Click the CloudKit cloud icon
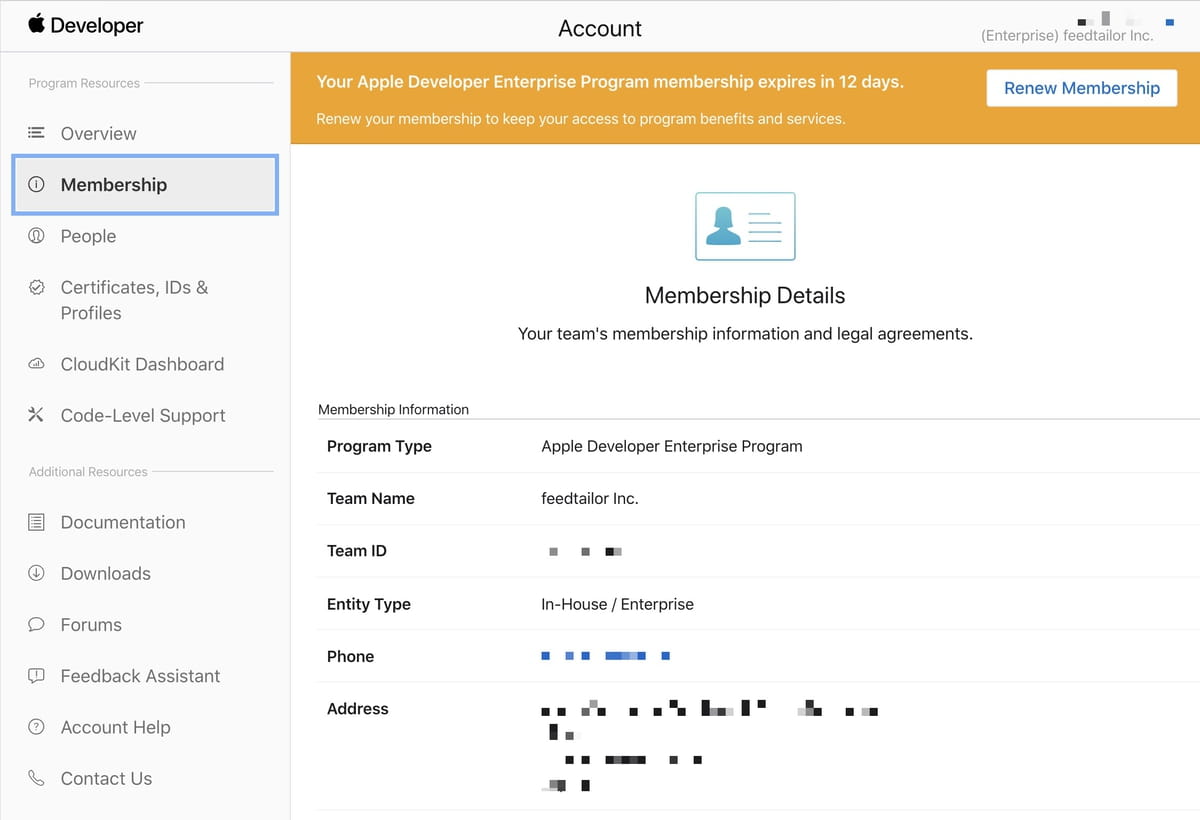Viewport: 1200px width, 820px height. click(x=36, y=364)
